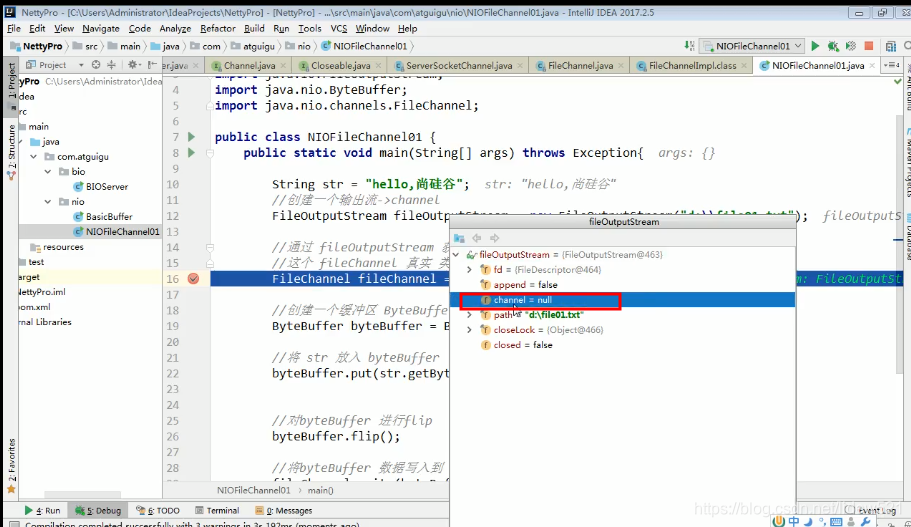Close the Channel.java tab
911x527 pixels.
coord(283,66)
